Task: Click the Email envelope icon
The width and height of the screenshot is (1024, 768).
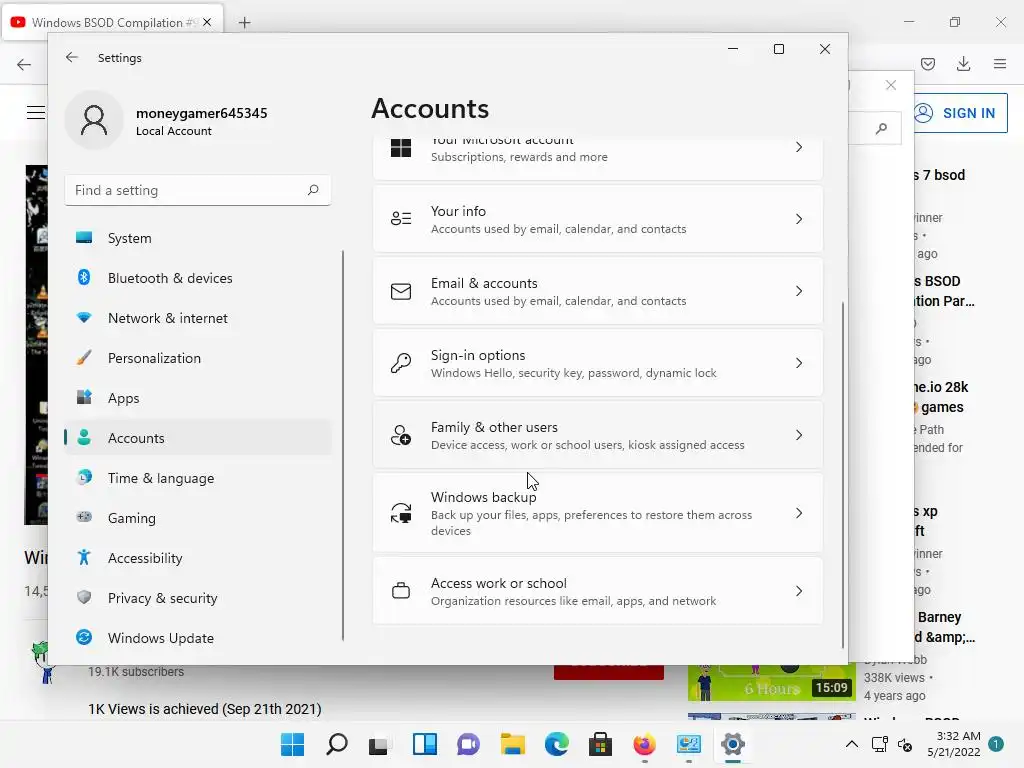Action: (x=401, y=291)
